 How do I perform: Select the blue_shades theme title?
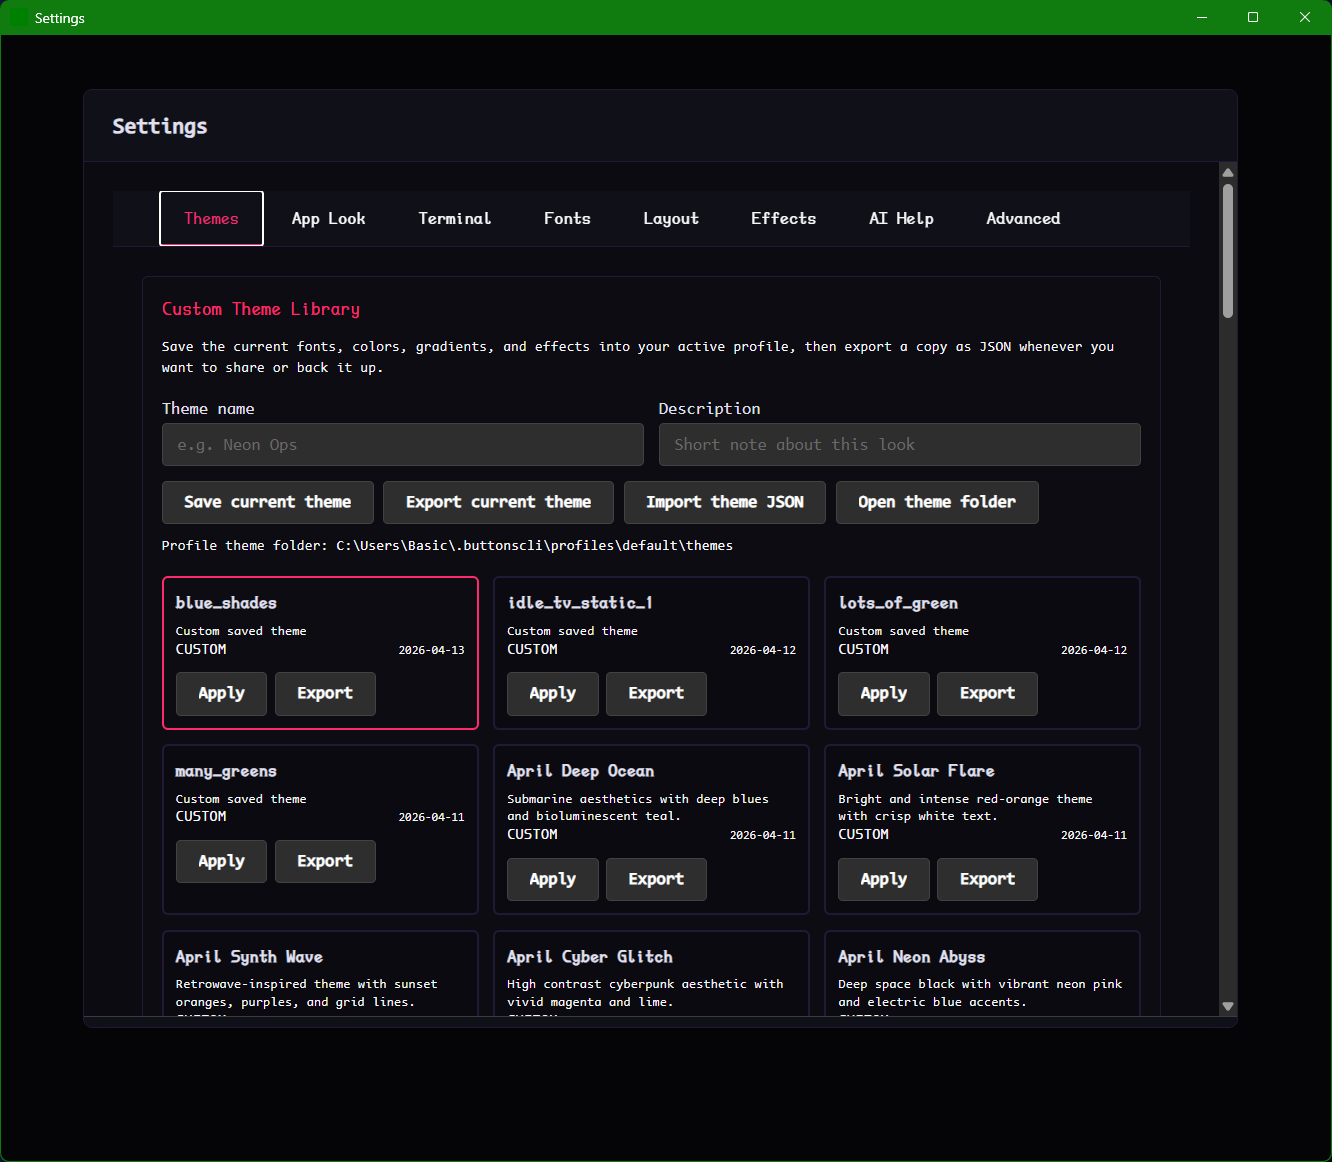click(x=226, y=603)
